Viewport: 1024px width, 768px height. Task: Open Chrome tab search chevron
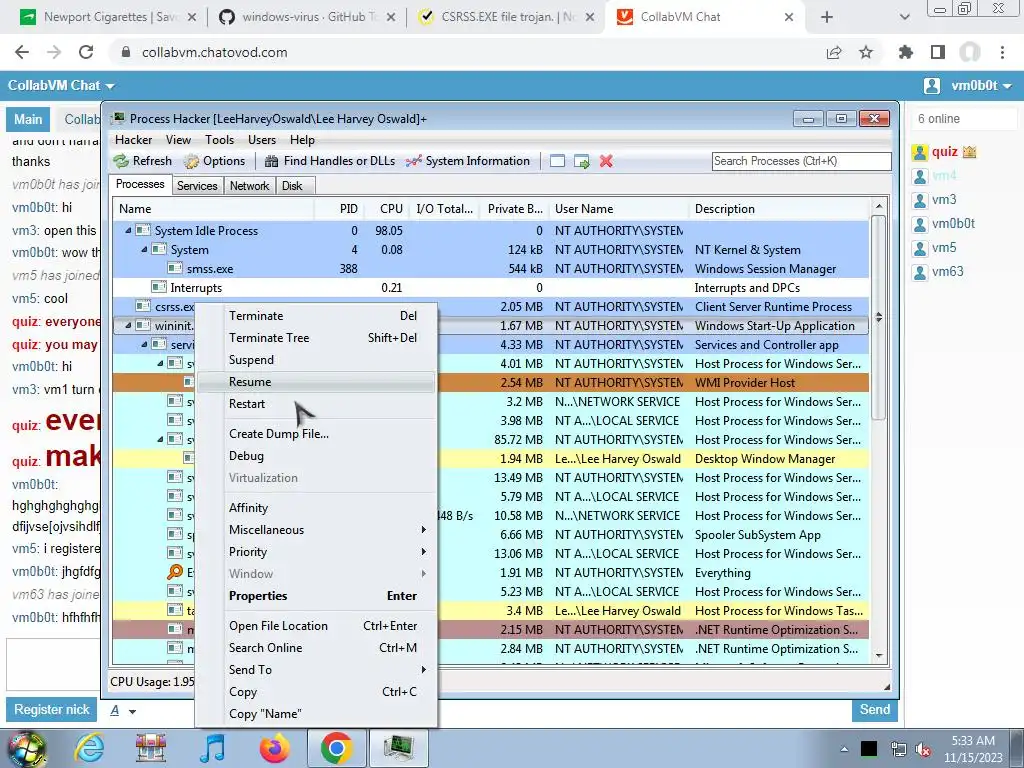tap(904, 17)
